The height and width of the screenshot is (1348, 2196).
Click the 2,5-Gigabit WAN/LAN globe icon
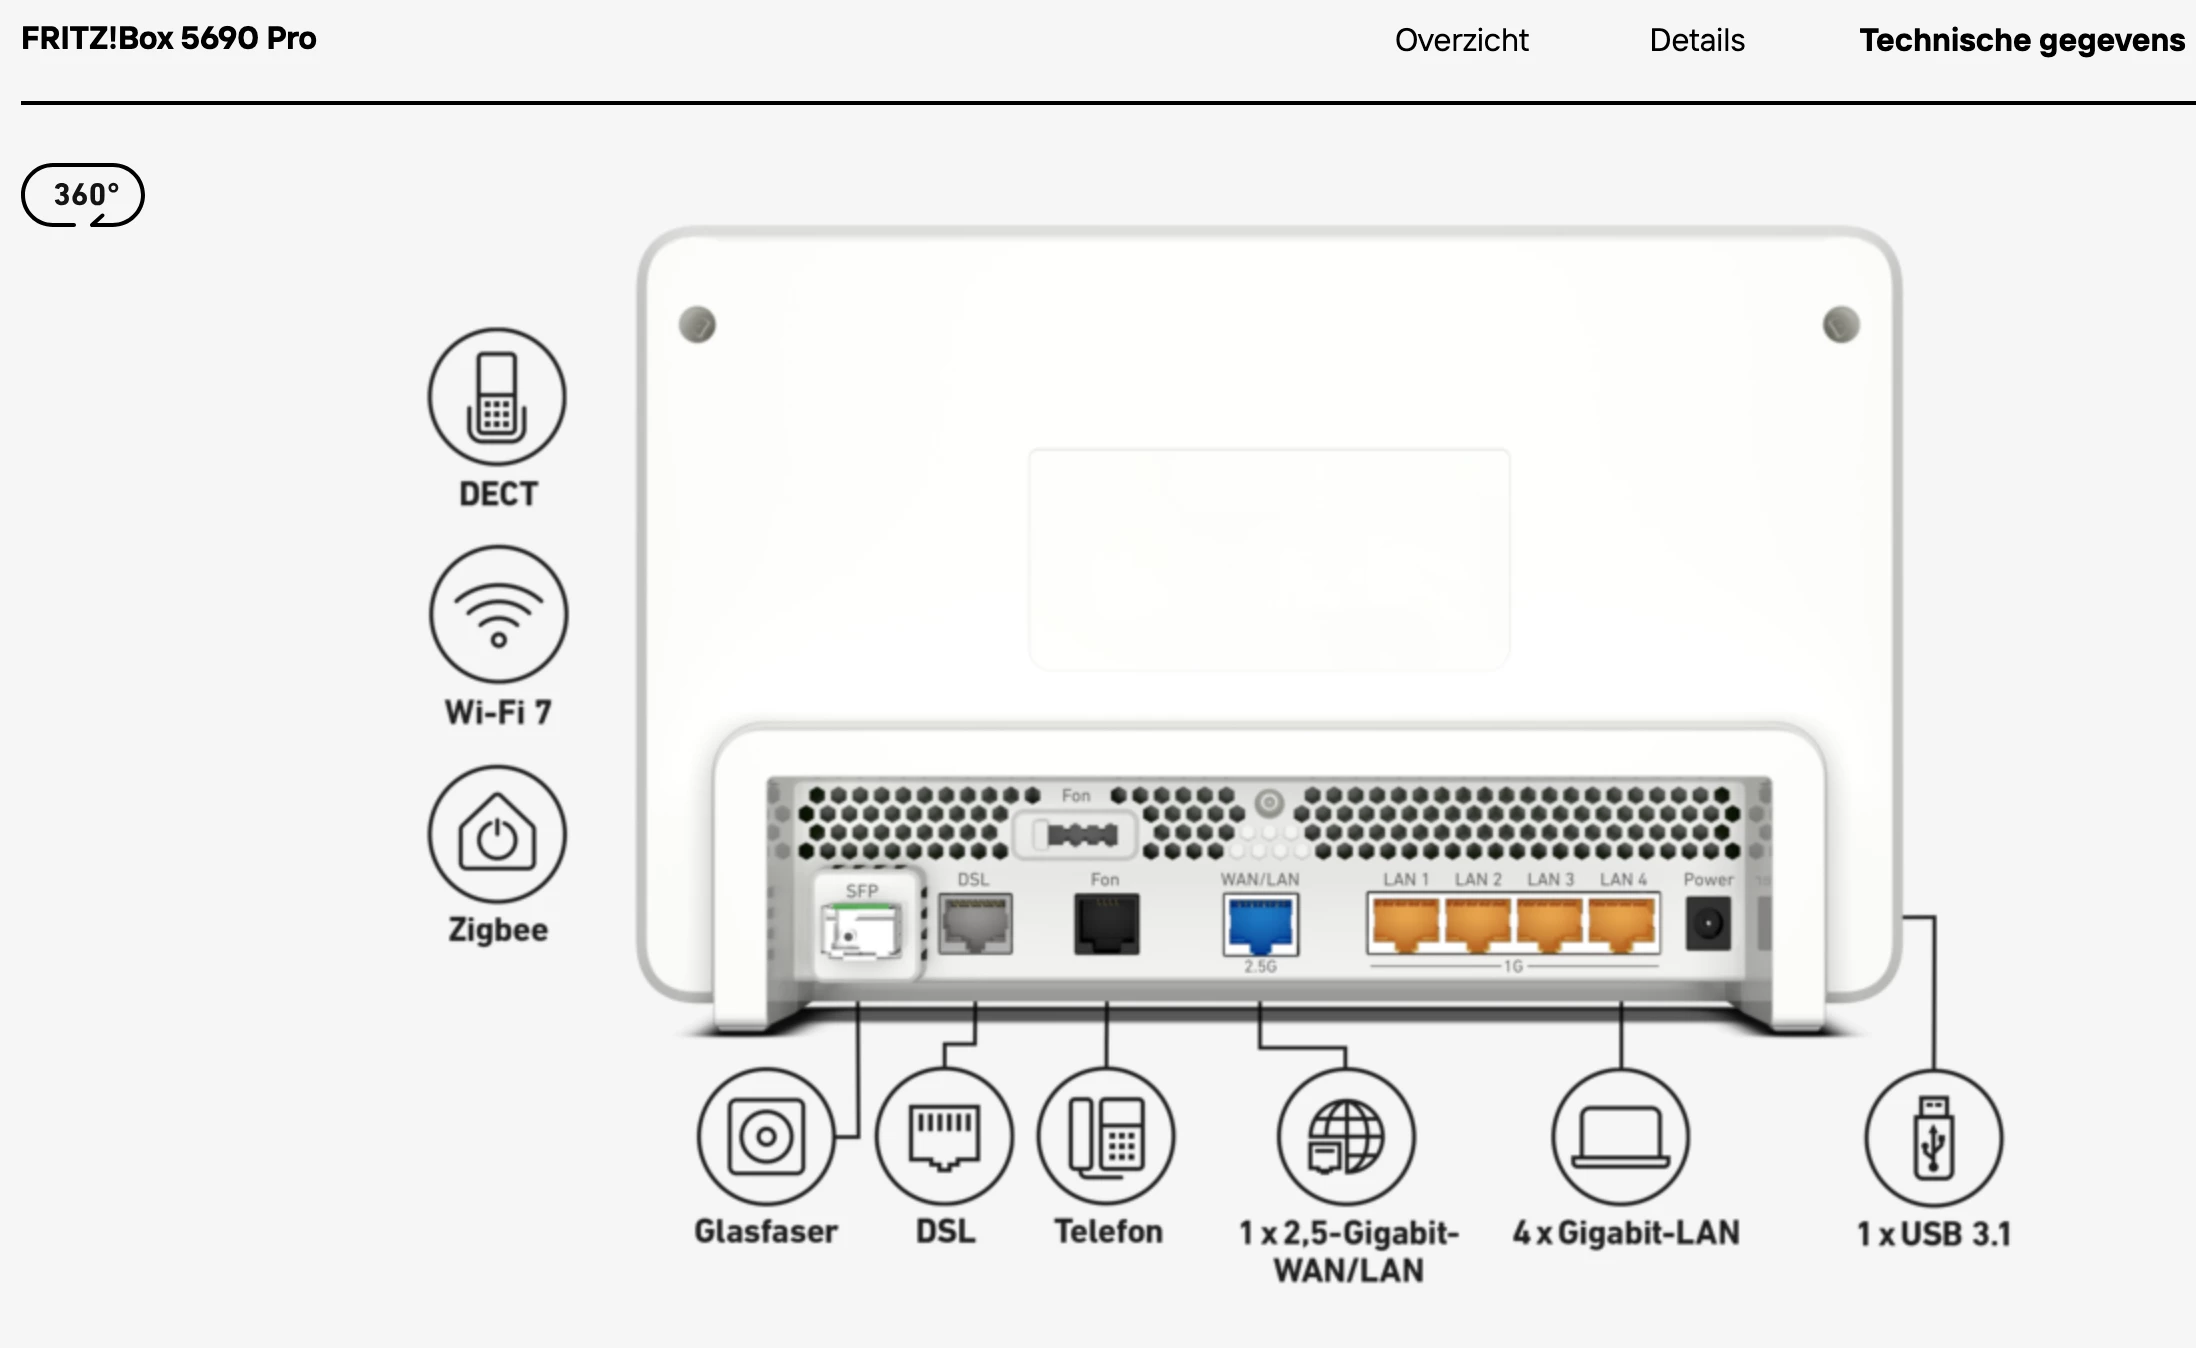click(1346, 1136)
